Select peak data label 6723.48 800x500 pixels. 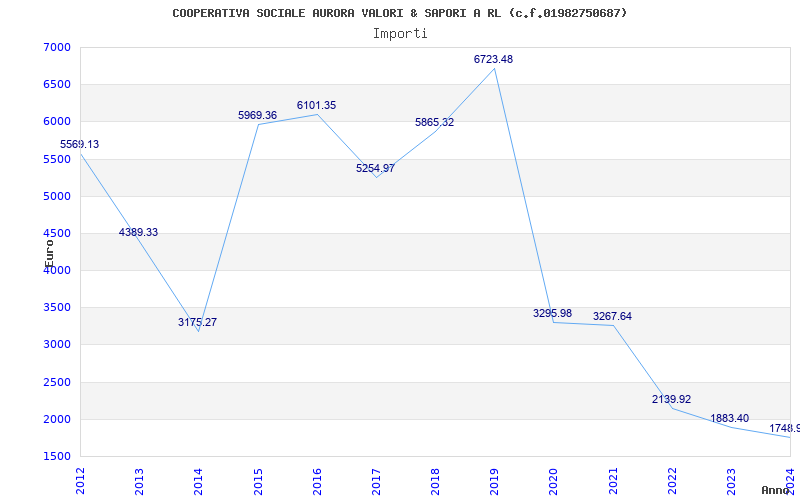pos(493,59)
